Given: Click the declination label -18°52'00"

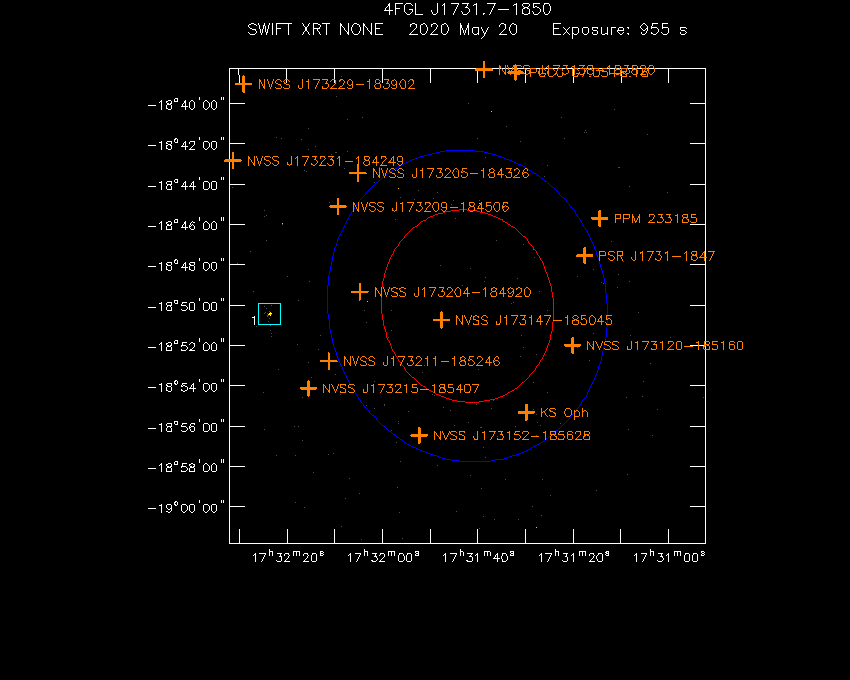Looking at the screenshot, I should (x=186, y=347).
